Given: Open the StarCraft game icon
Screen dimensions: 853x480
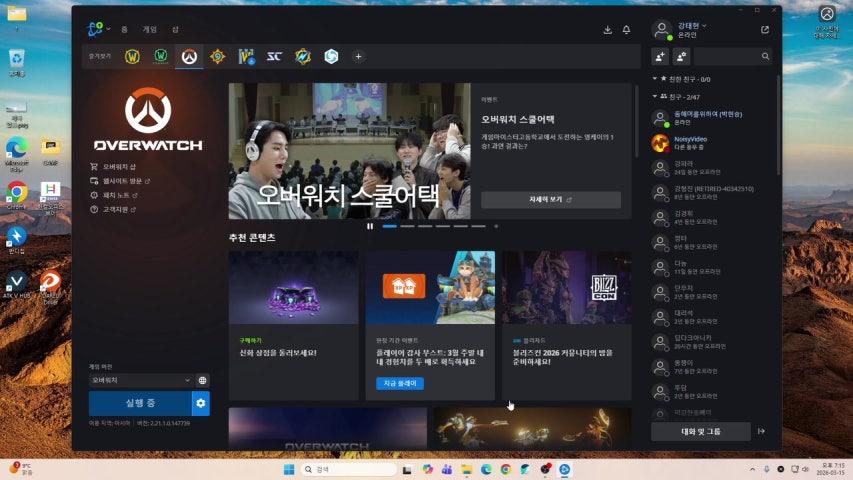Looking at the screenshot, I should pyautogui.click(x=274, y=56).
